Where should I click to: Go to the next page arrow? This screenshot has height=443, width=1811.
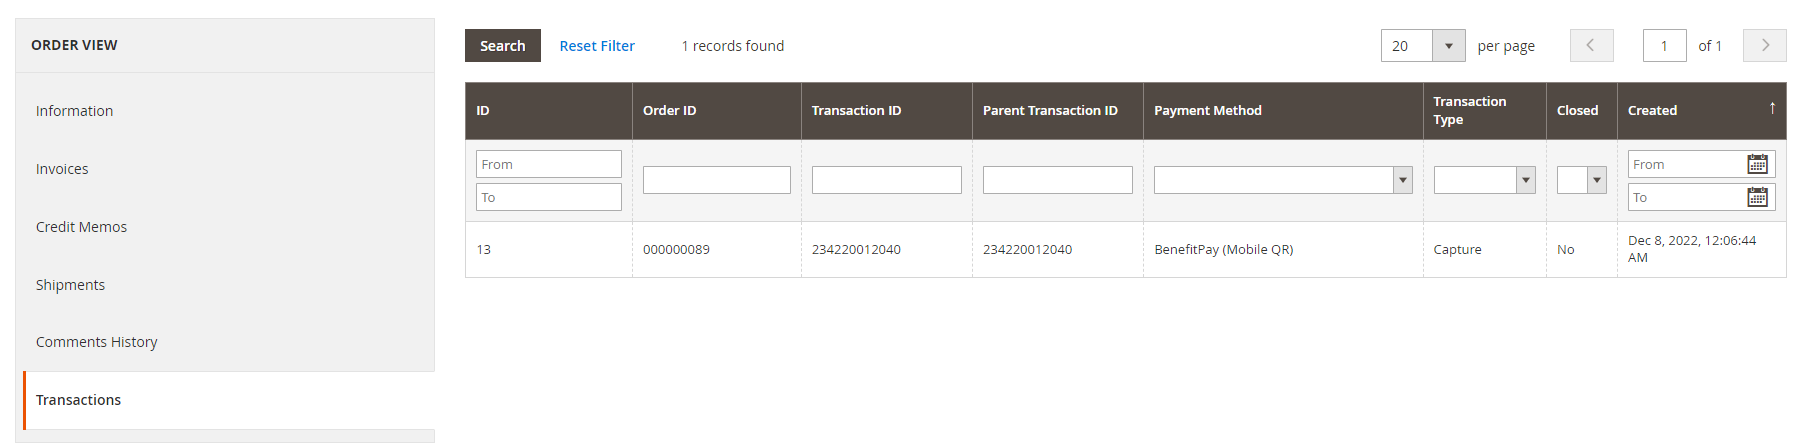(x=1764, y=46)
